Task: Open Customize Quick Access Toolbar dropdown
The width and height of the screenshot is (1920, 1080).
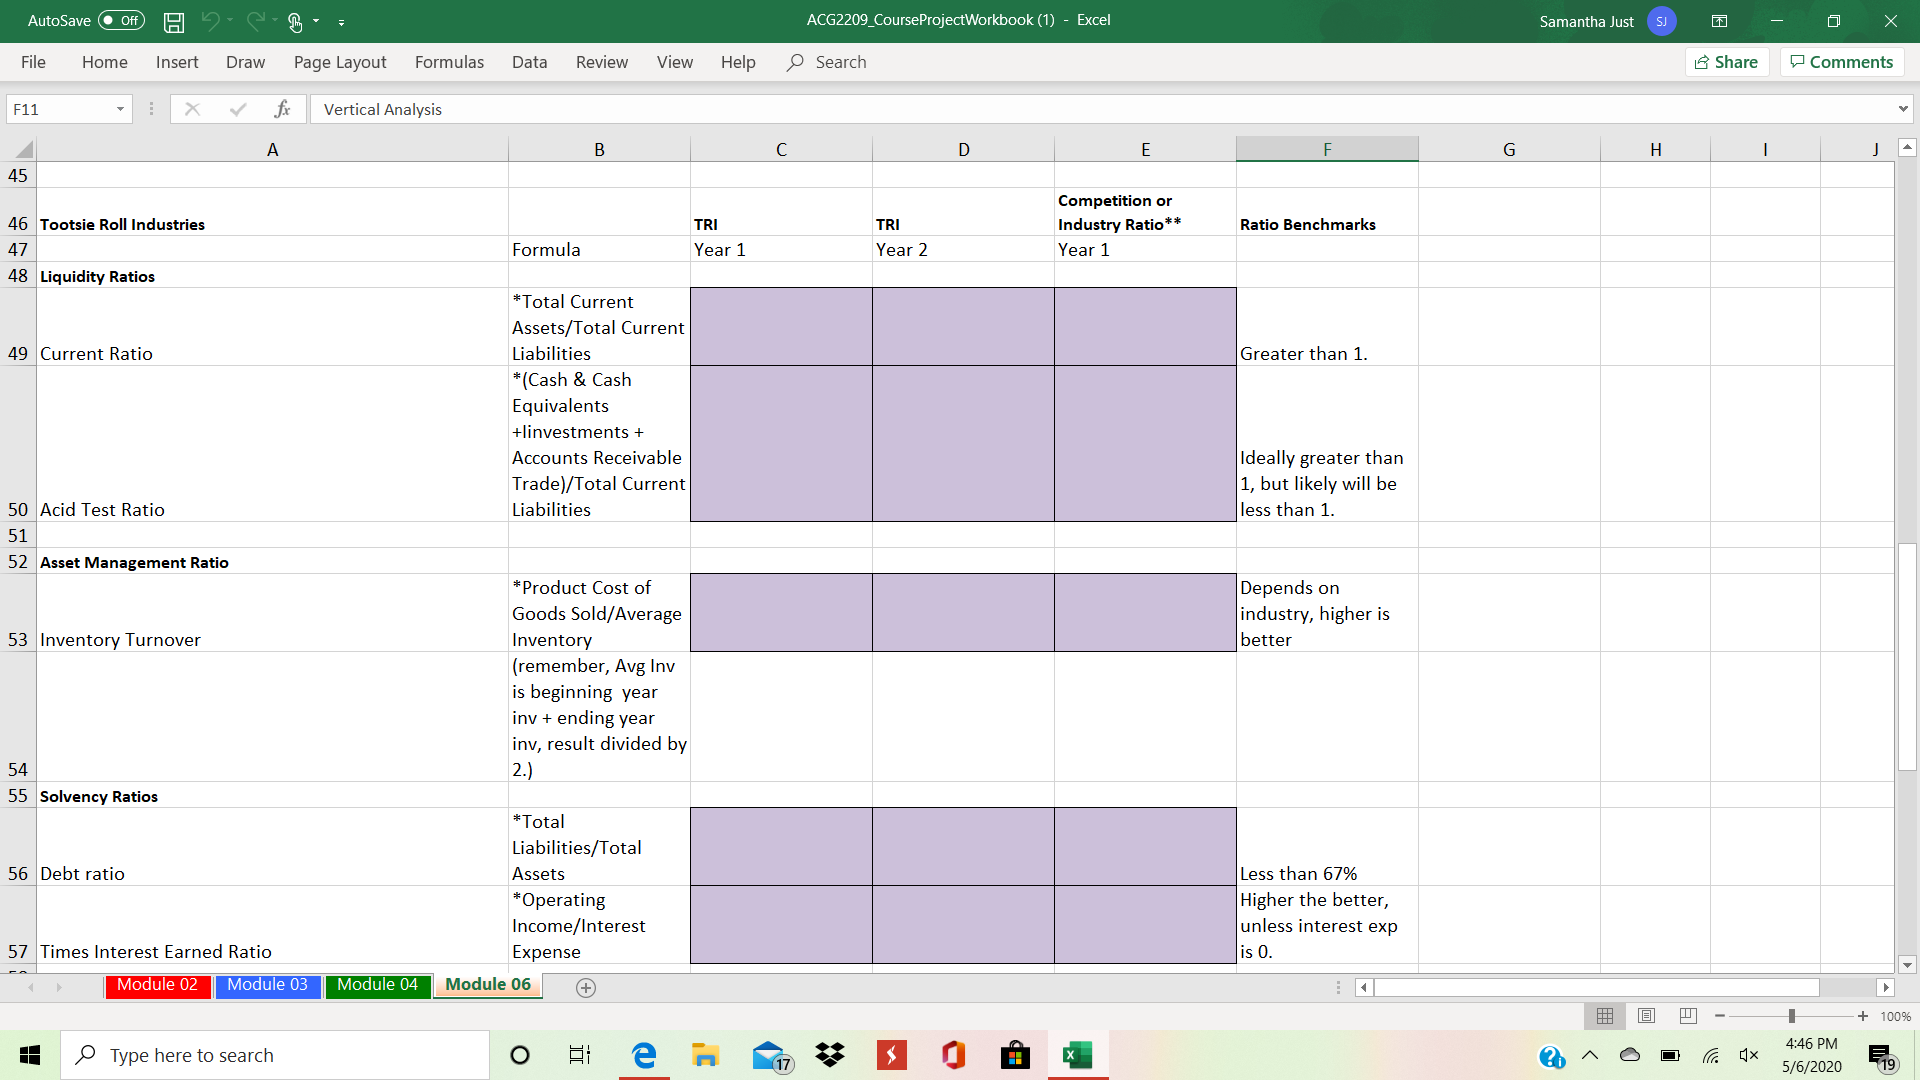Action: coord(342,21)
